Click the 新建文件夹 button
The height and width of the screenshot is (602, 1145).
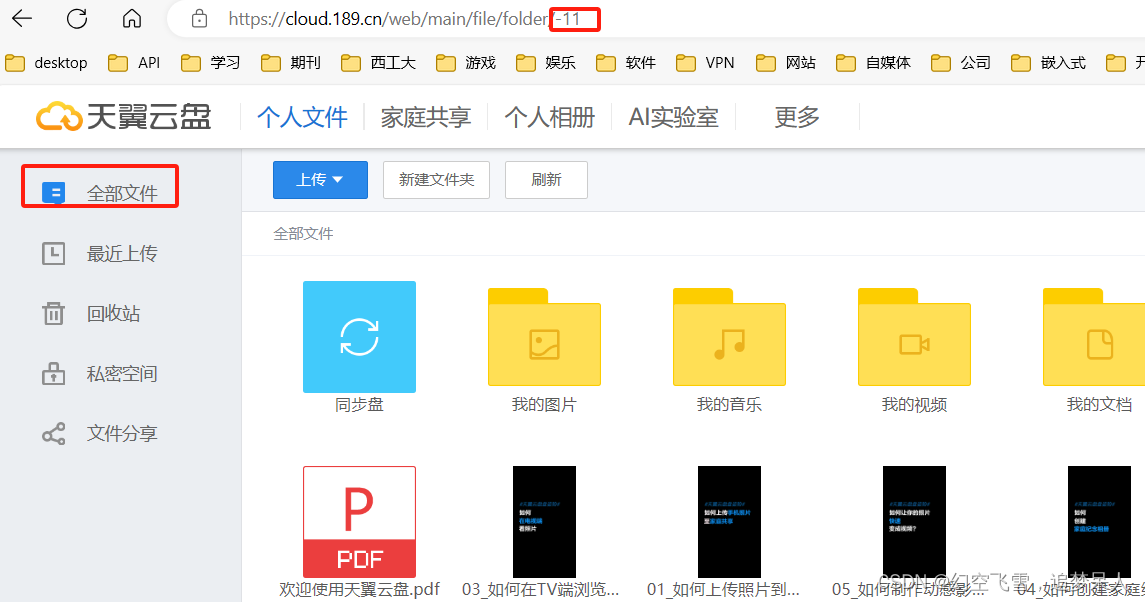(436, 180)
